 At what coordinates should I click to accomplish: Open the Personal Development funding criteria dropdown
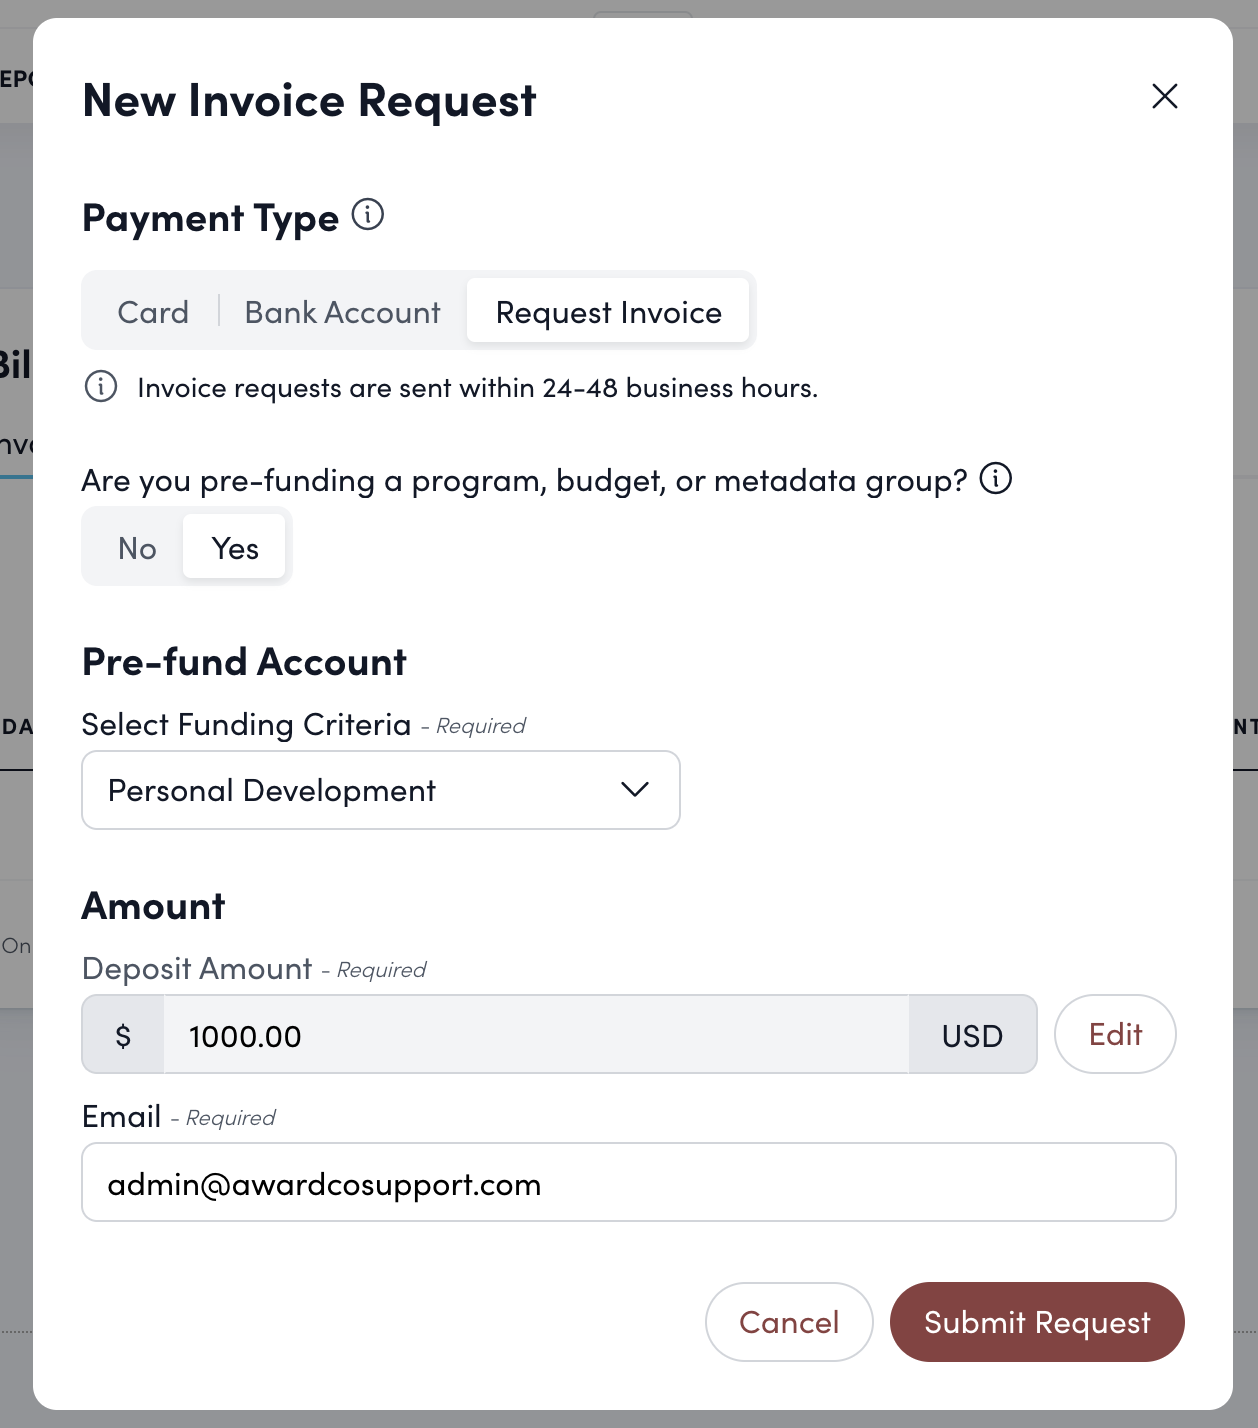point(380,790)
